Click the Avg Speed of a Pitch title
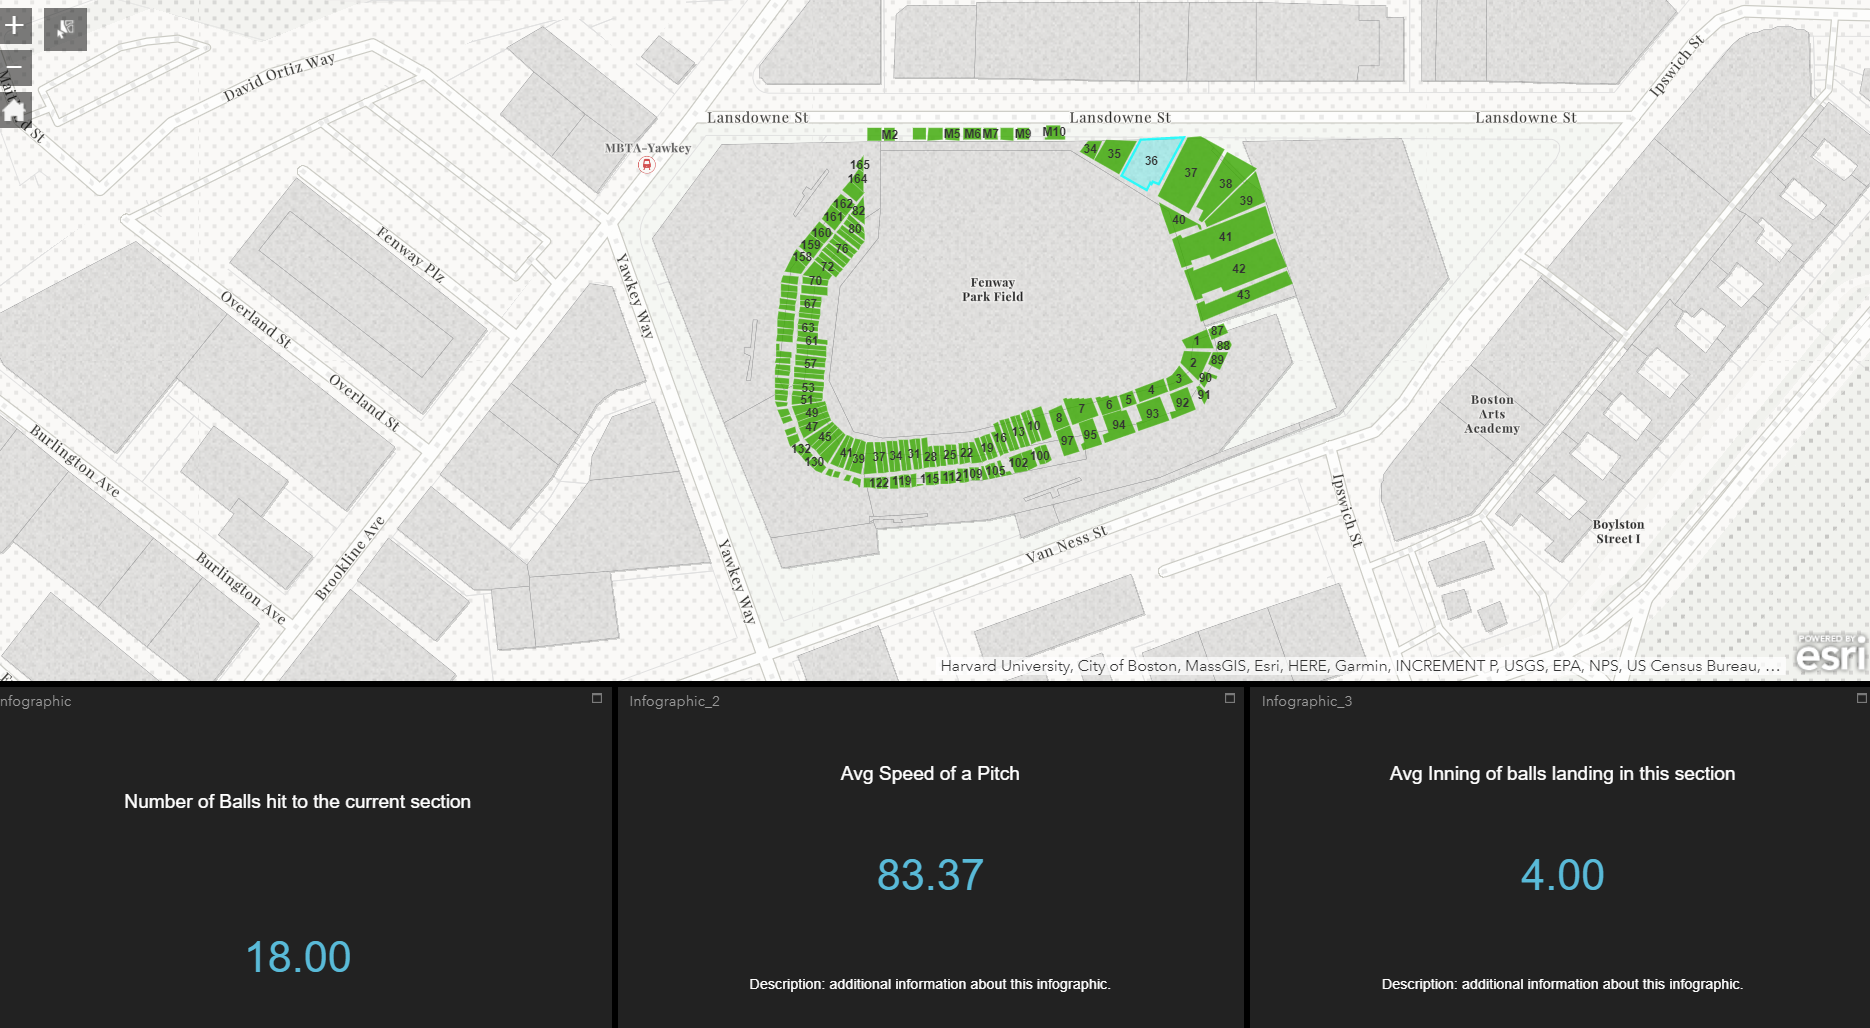 point(930,774)
